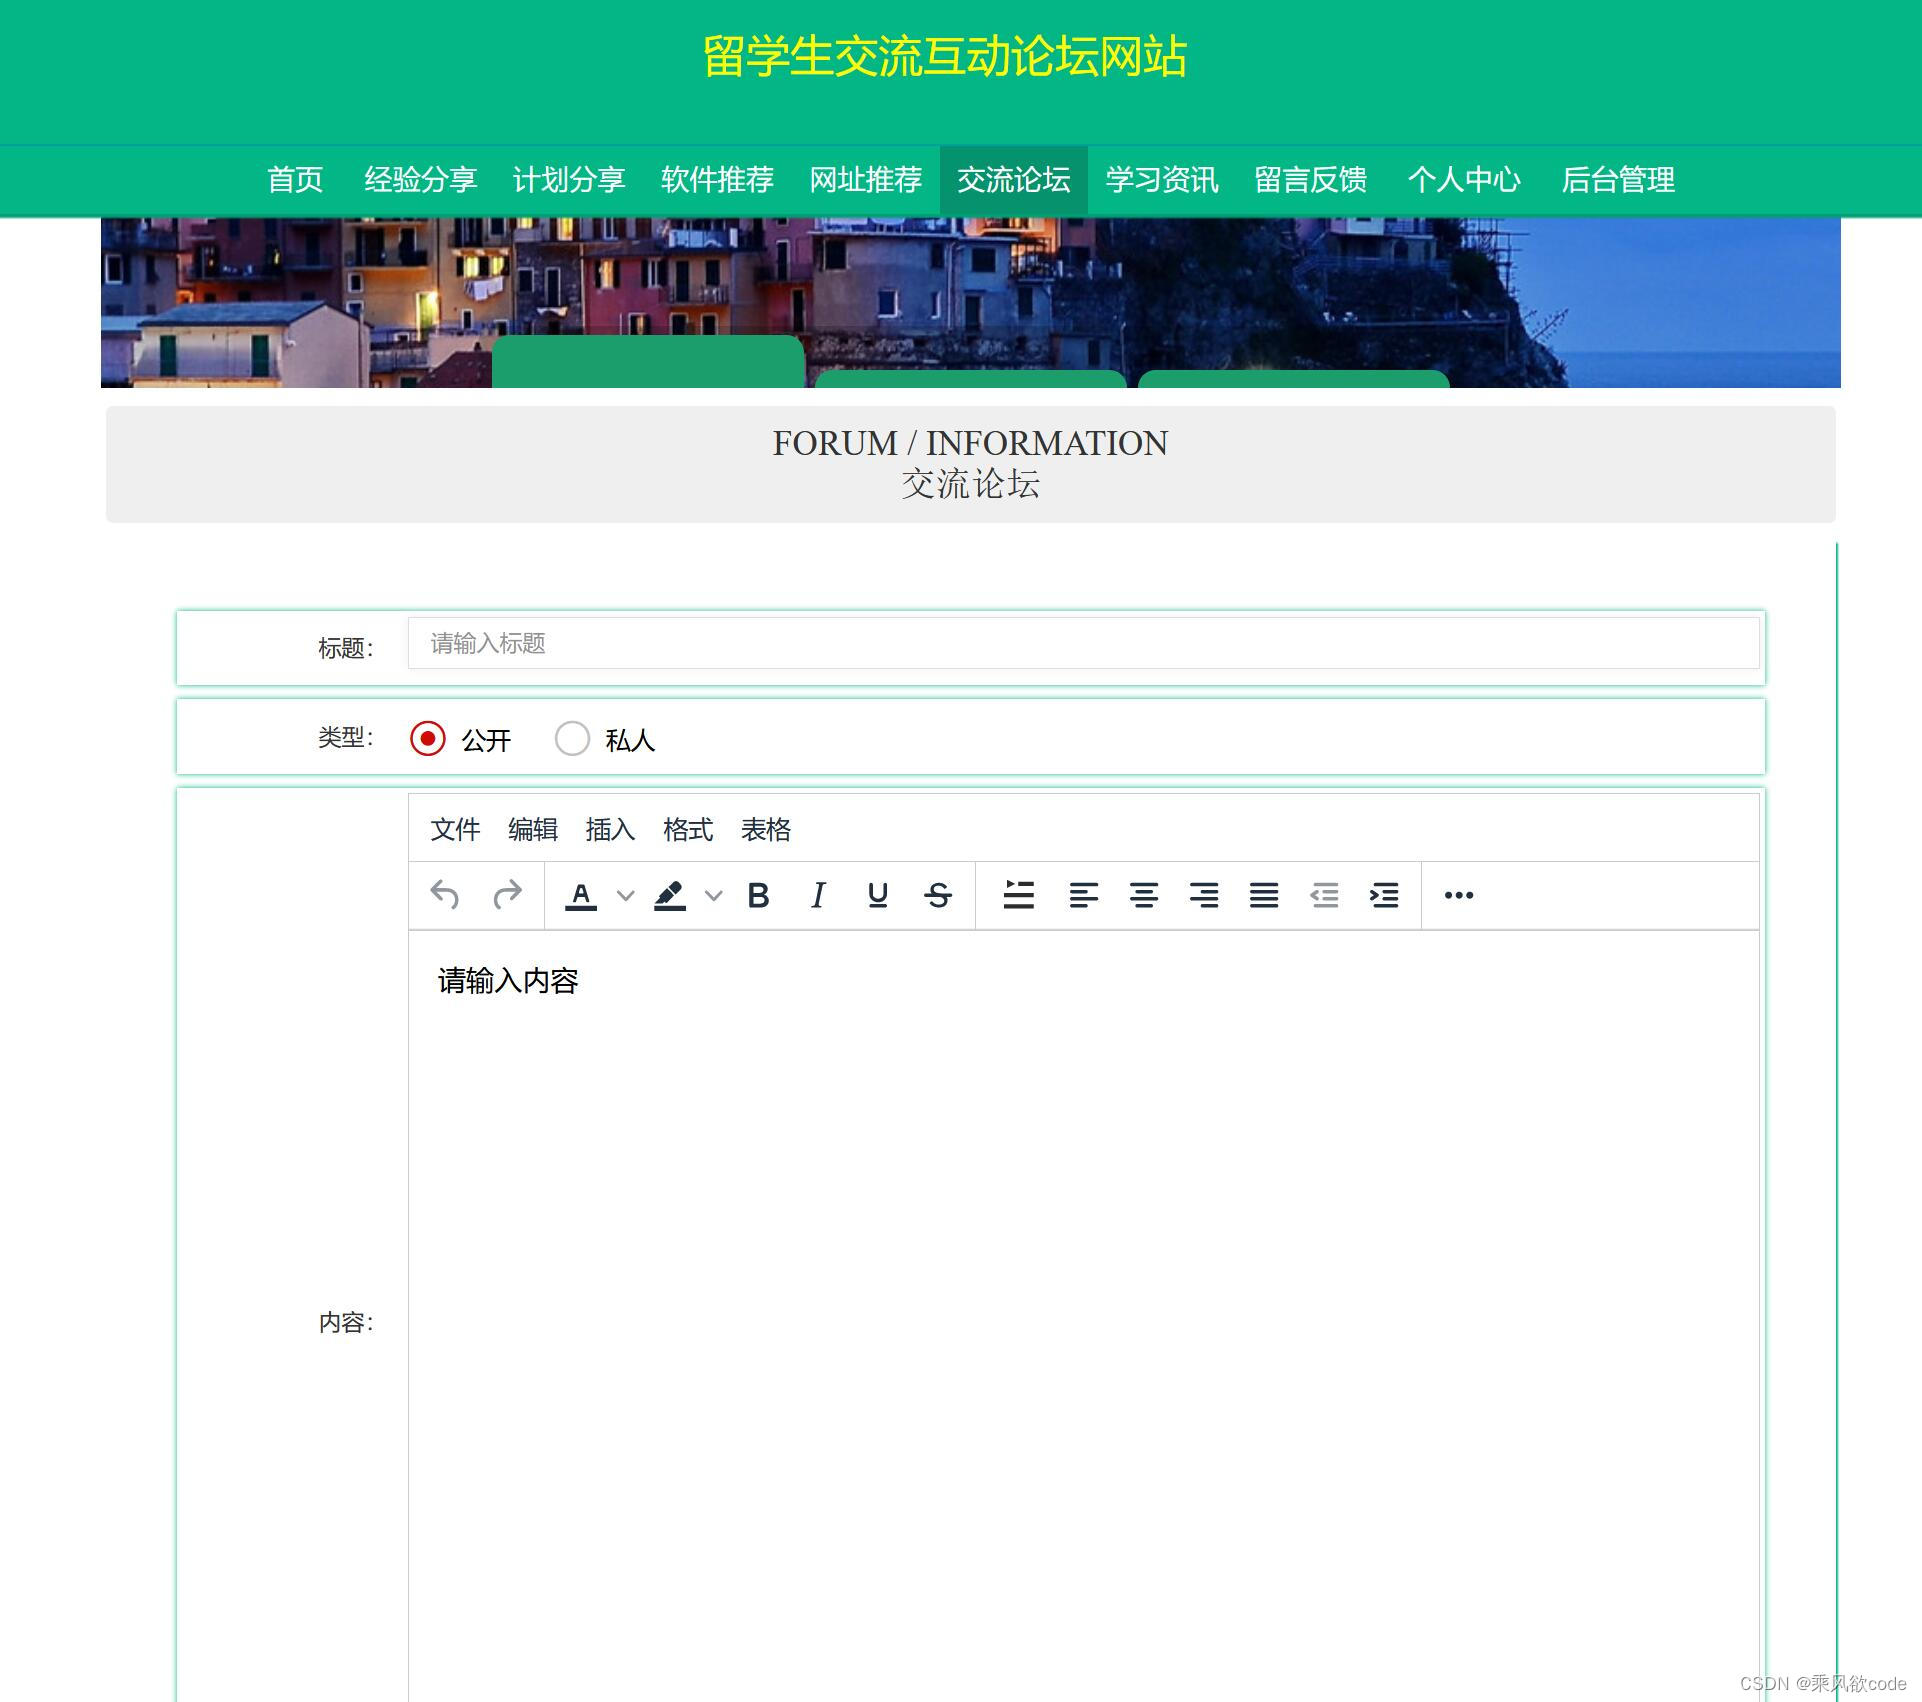Apply bold formatting in the editor

pos(758,895)
